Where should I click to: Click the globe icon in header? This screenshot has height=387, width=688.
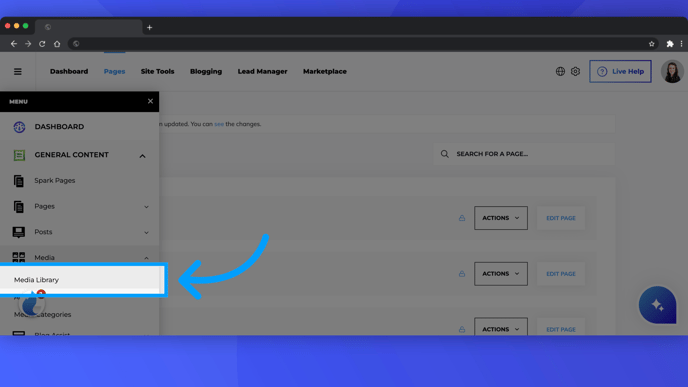click(x=560, y=71)
